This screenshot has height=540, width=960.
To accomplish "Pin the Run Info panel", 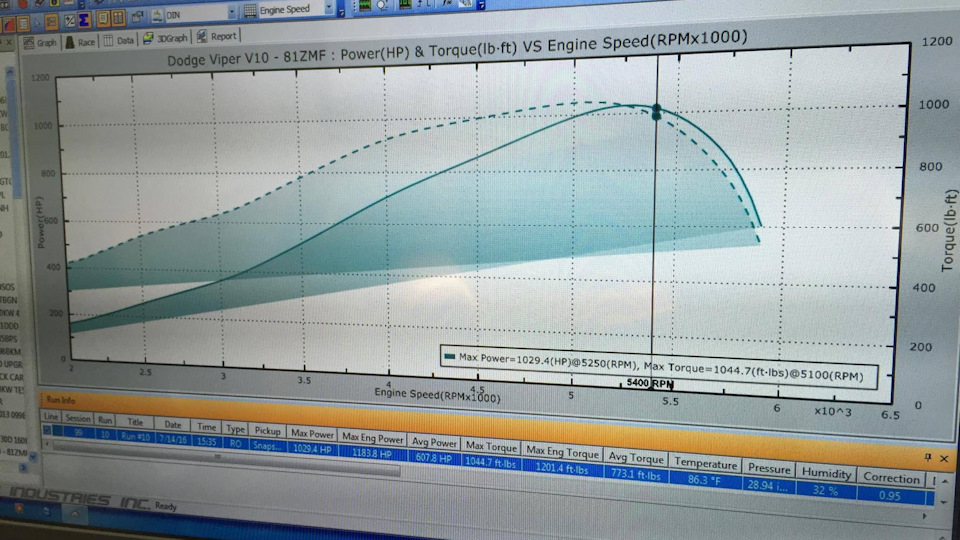I will pos(928,457).
